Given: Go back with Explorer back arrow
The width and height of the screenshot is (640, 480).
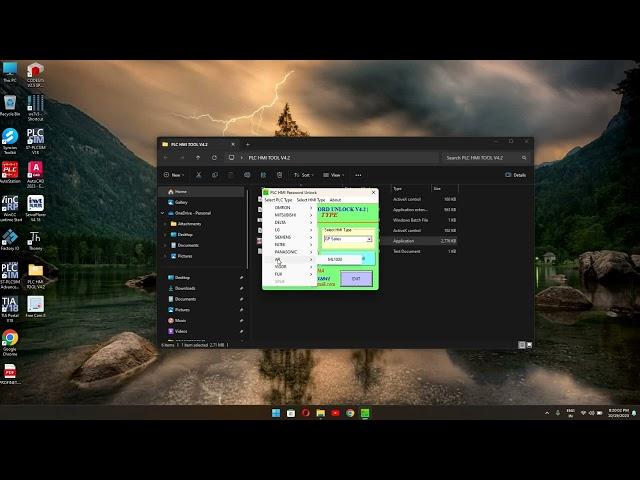Looking at the screenshot, I should [166, 158].
